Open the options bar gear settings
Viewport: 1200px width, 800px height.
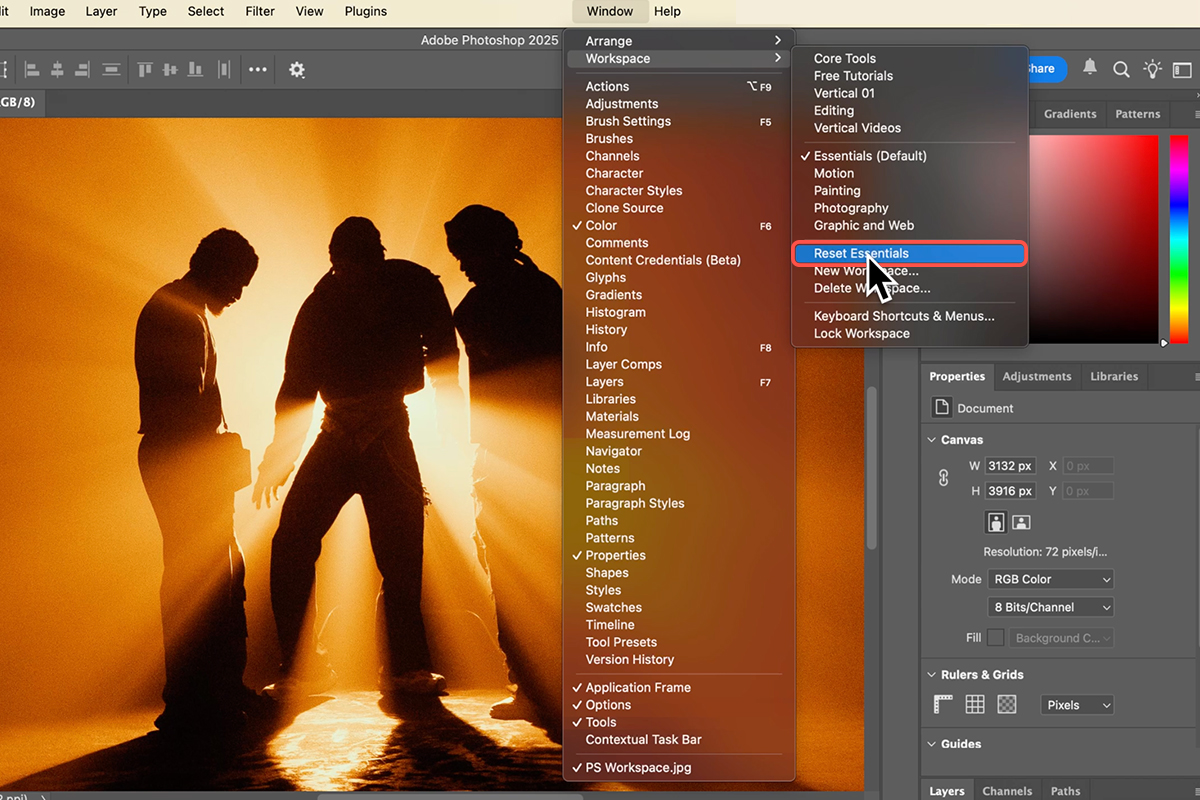[x=297, y=70]
